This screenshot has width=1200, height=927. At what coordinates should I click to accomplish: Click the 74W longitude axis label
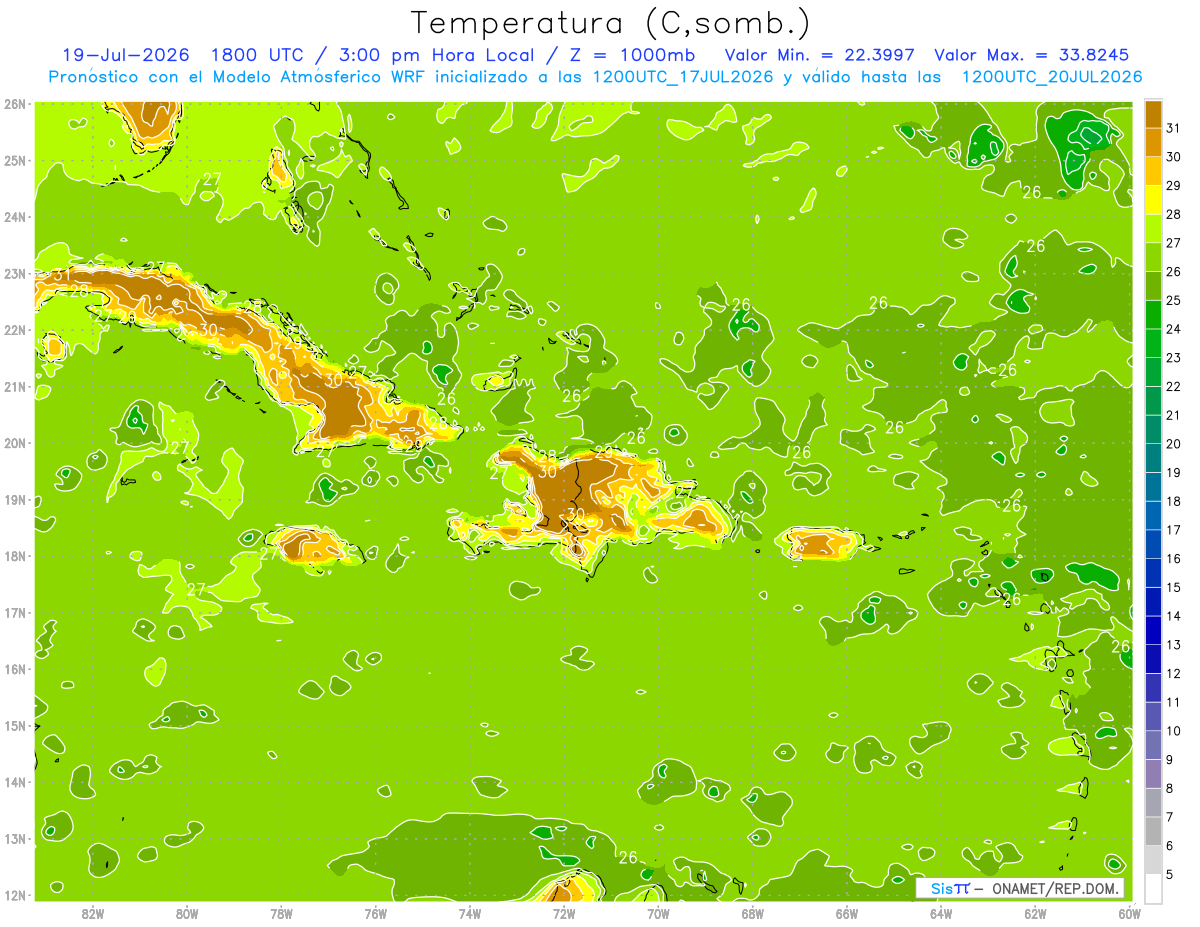click(469, 913)
